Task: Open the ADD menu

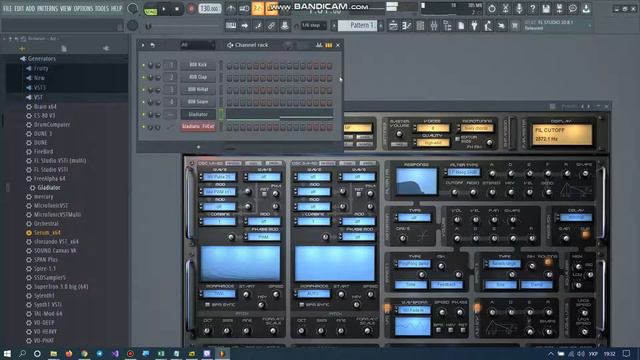Action: pos(31,8)
